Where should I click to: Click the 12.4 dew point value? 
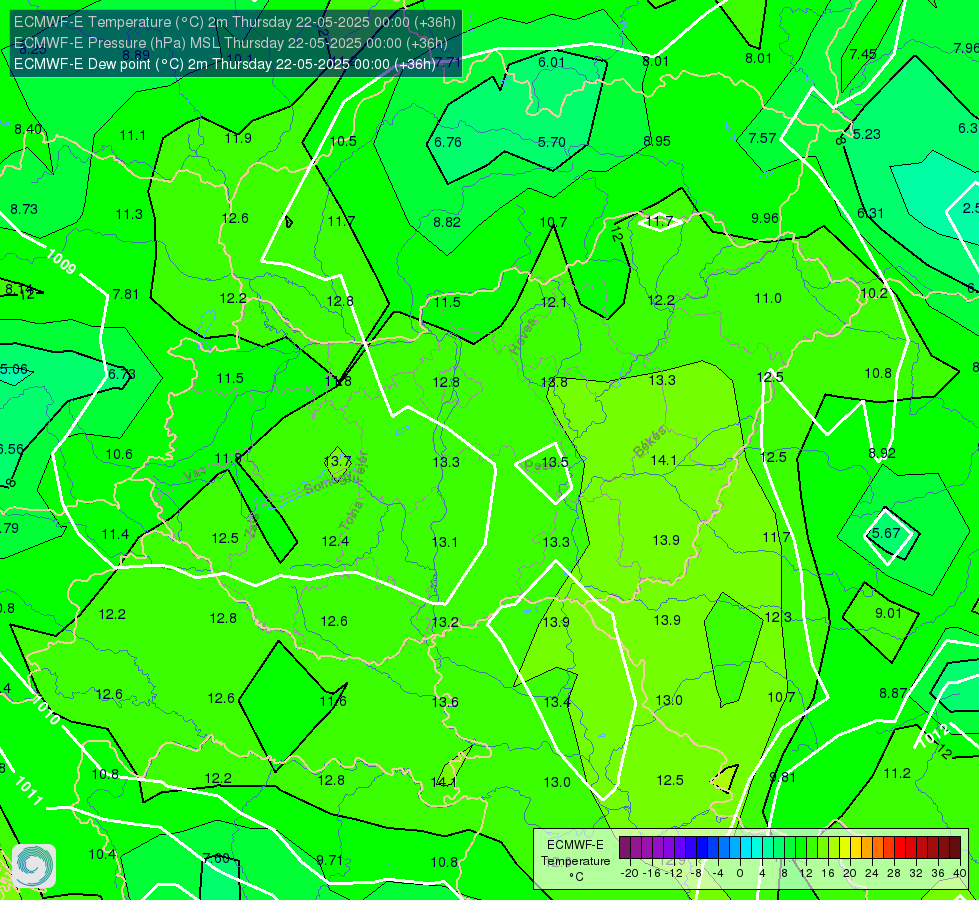[x=335, y=541]
